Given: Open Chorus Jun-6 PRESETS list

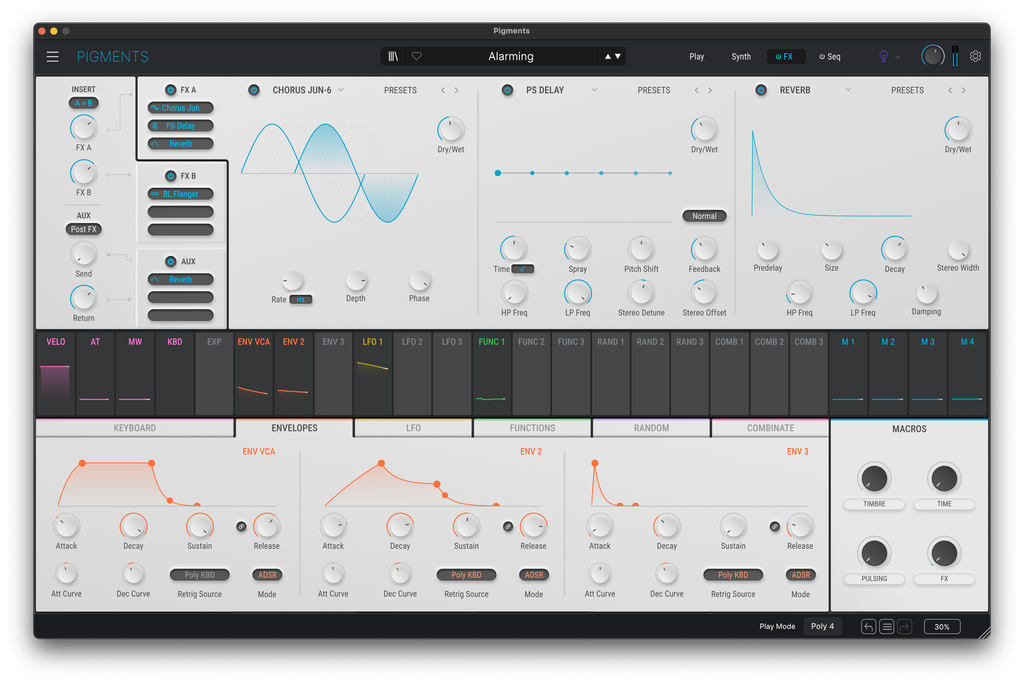Looking at the screenshot, I should pyautogui.click(x=400, y=91).
